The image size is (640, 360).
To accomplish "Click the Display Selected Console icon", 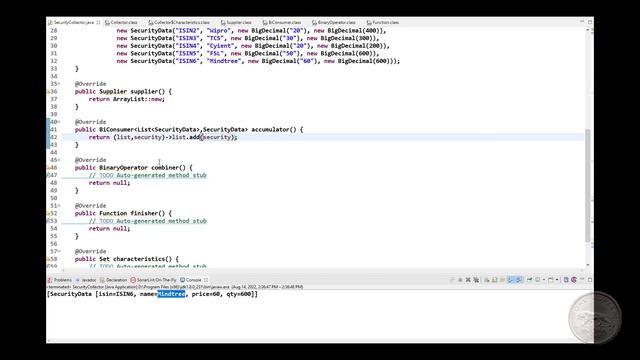I will tap(538, 280).
